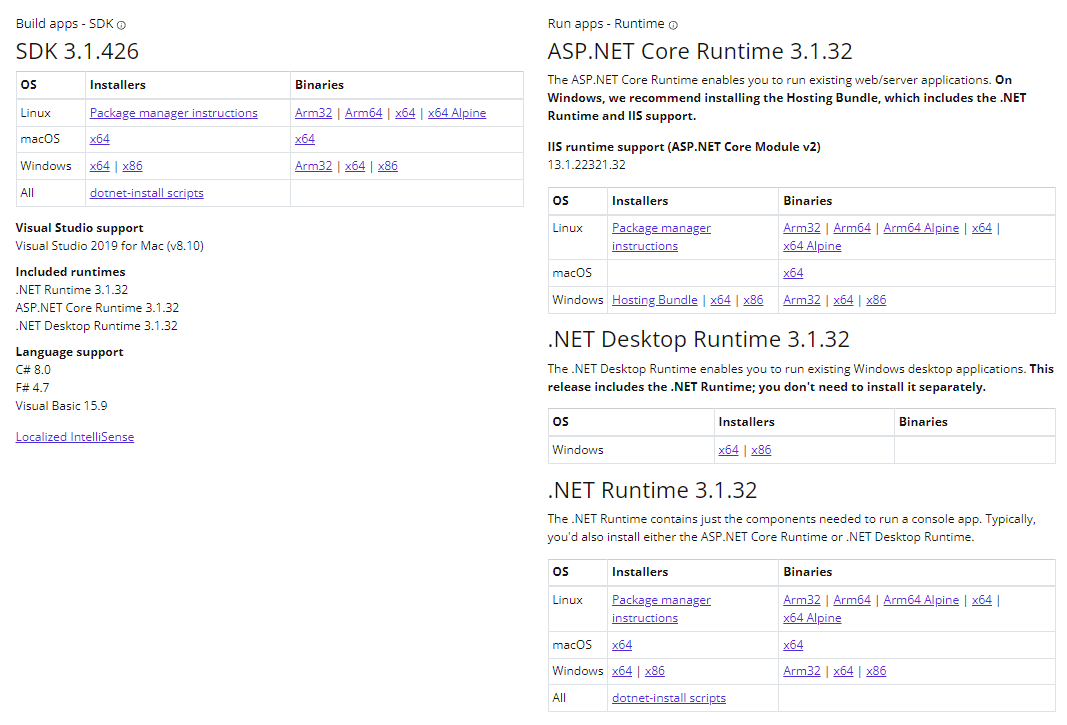Download ASP.NET Core macOS x64 binaries

point(793,273)
